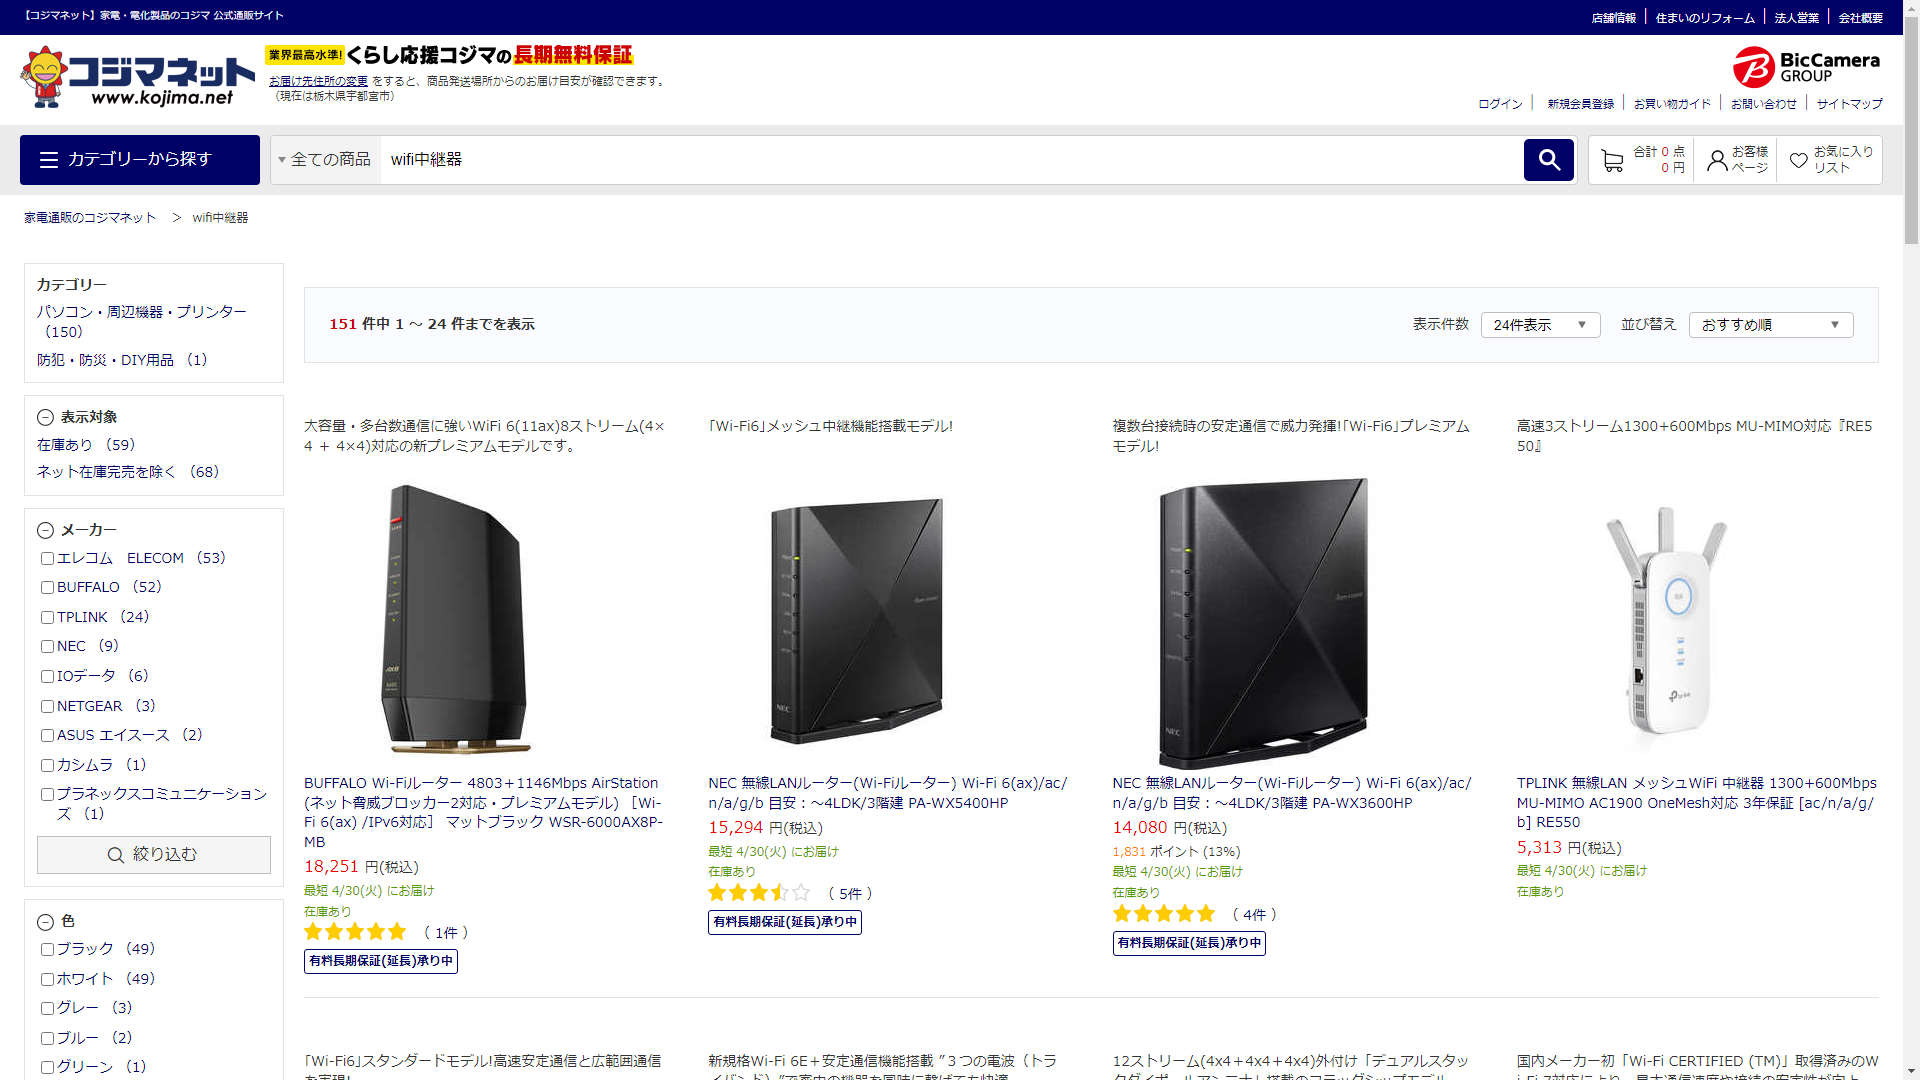Open the お買い物ガイド menu link
Viewport: 1920px width, 1080px height.
tap(1672, 104)
